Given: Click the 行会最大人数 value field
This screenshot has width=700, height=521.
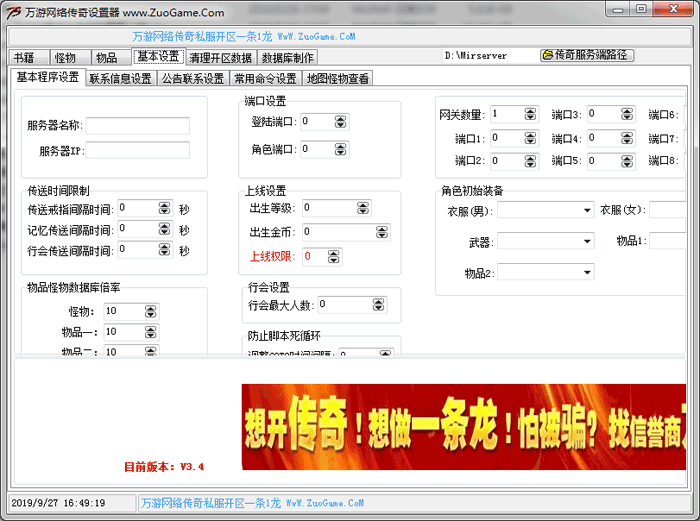Looking at the screenshot, I should [346, 304].
